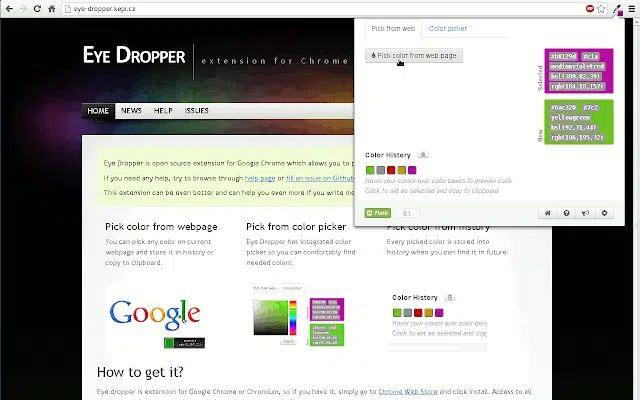
Task: Go to the ISSUES page in navigation
Action: [x=196, y=111]
